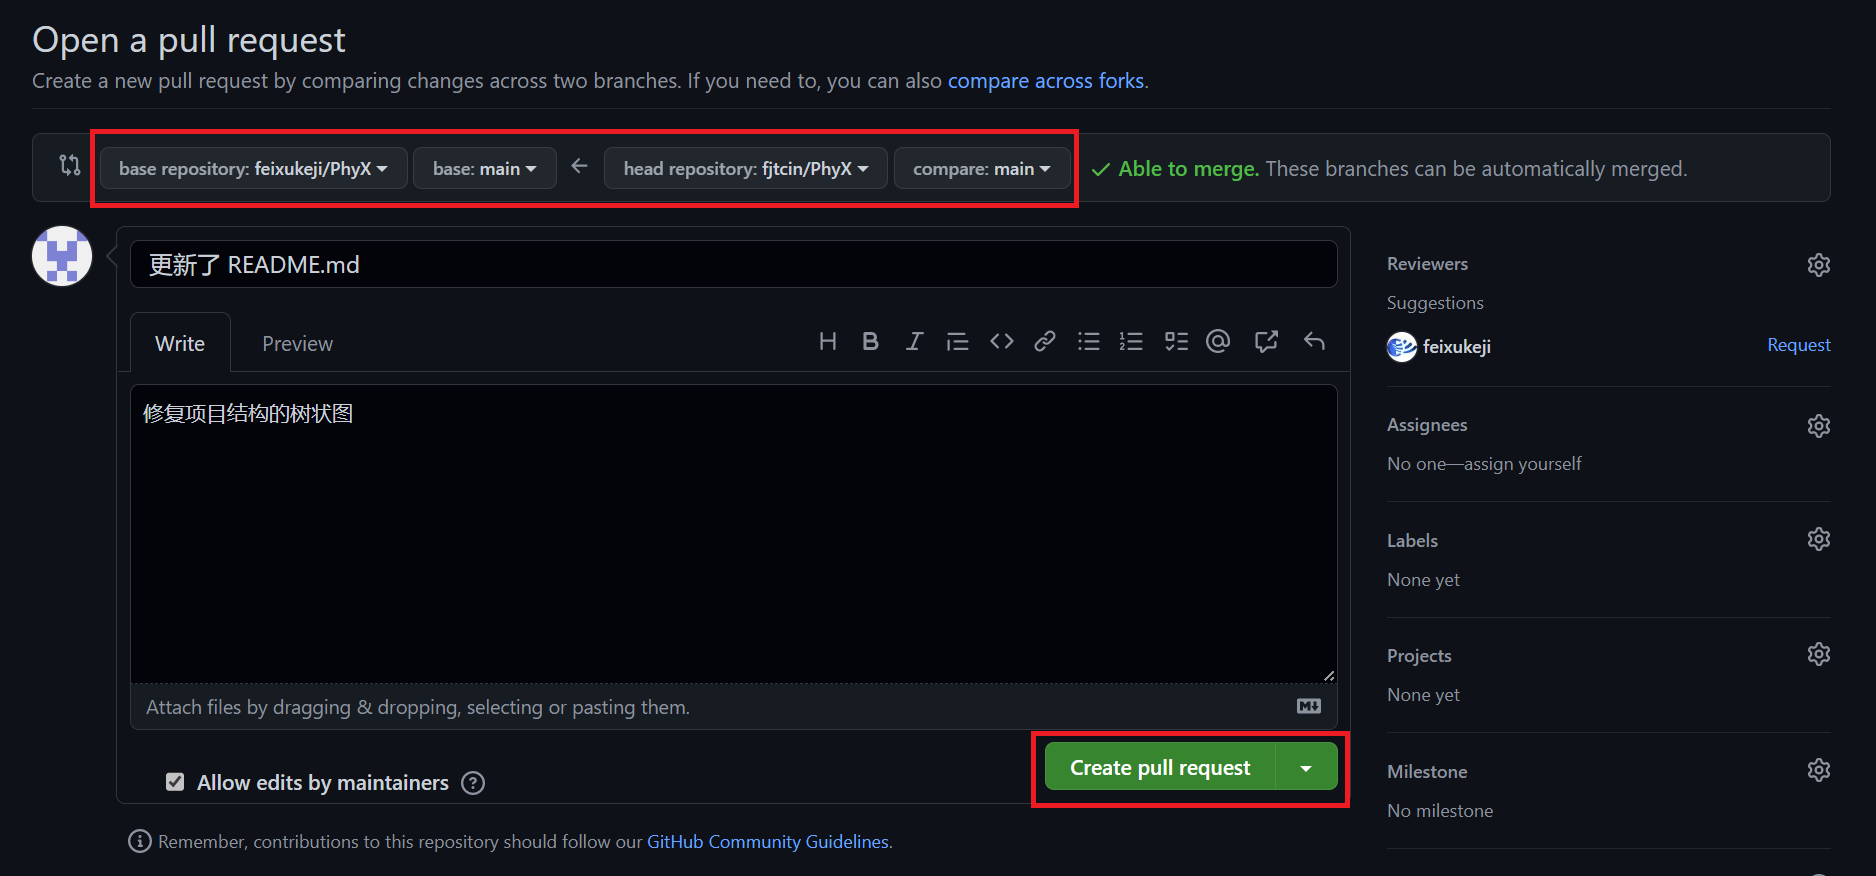Screen dimensions: 1876x876
Task: Click the user avatar beside the title
Action: [62, 256]
